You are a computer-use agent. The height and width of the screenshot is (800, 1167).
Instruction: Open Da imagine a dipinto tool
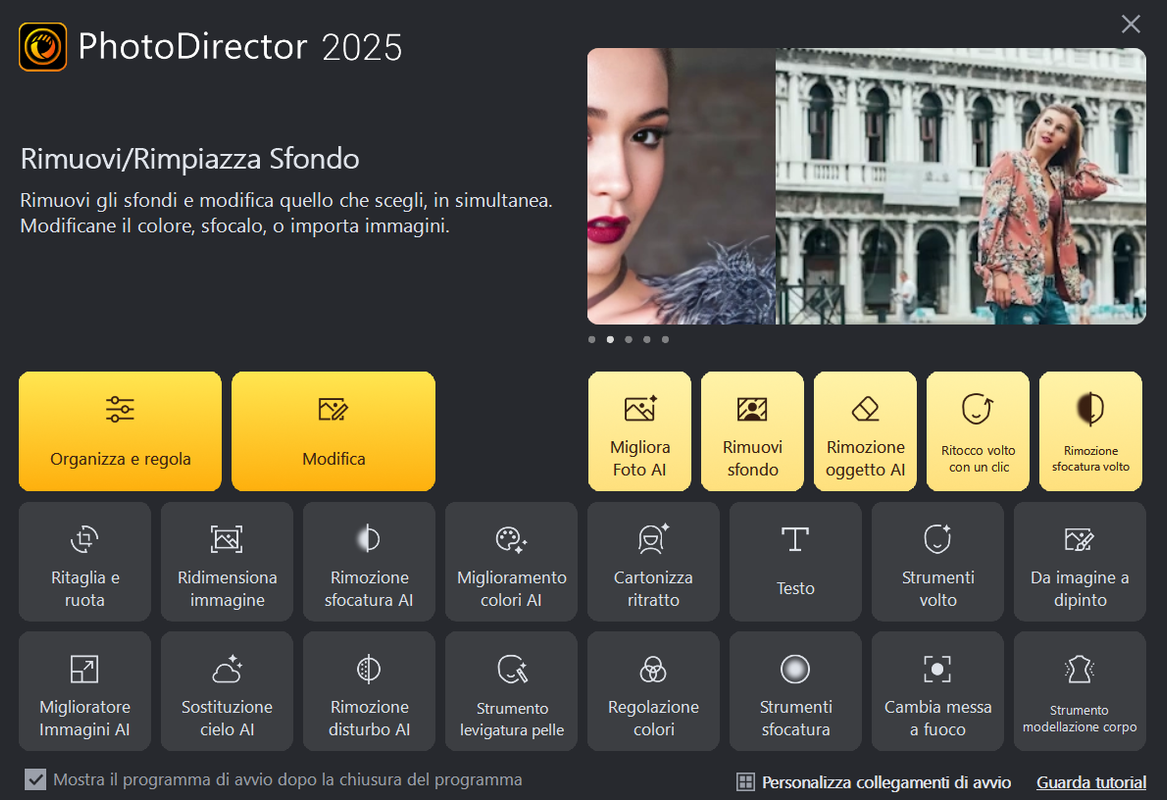click(x=1080, y=561)
